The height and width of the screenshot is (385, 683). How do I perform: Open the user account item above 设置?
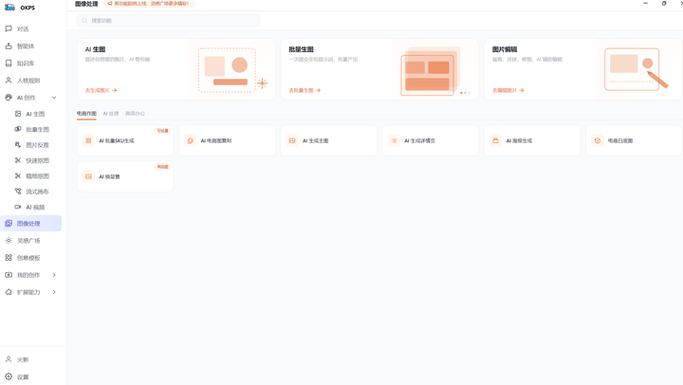coord(17,359)
